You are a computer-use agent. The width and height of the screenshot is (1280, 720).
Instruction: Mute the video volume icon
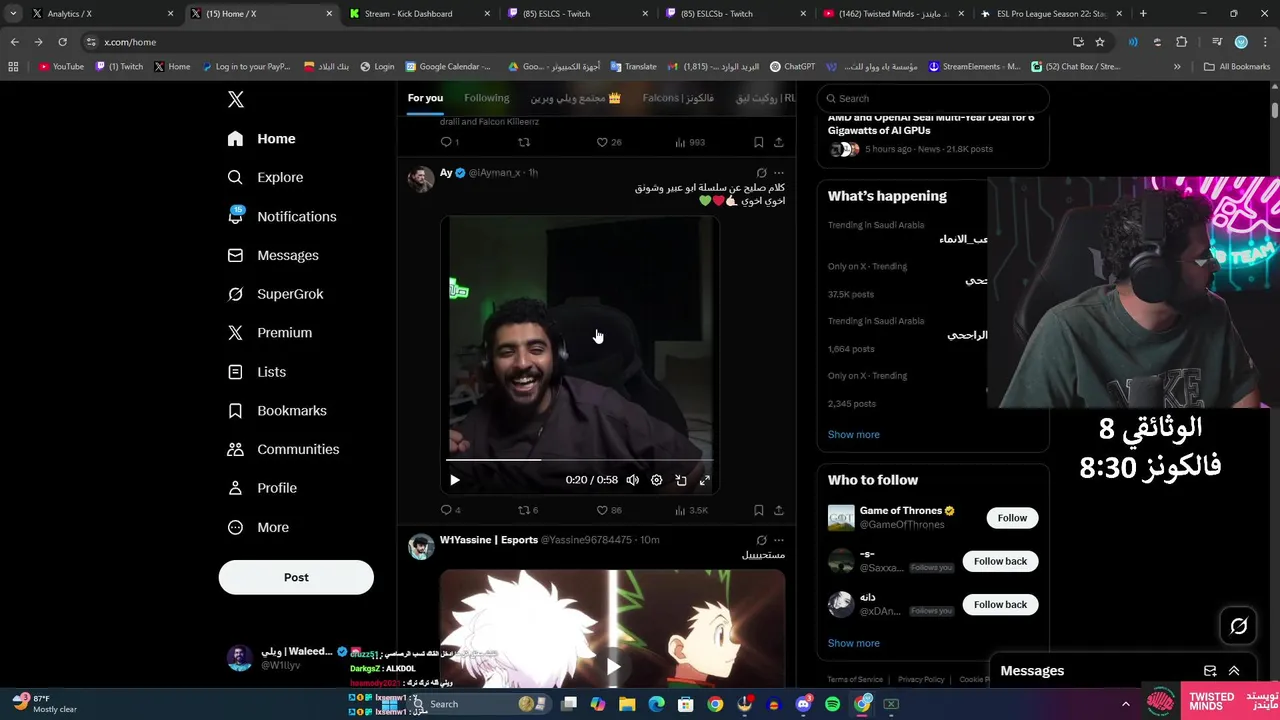coord(632,480)
